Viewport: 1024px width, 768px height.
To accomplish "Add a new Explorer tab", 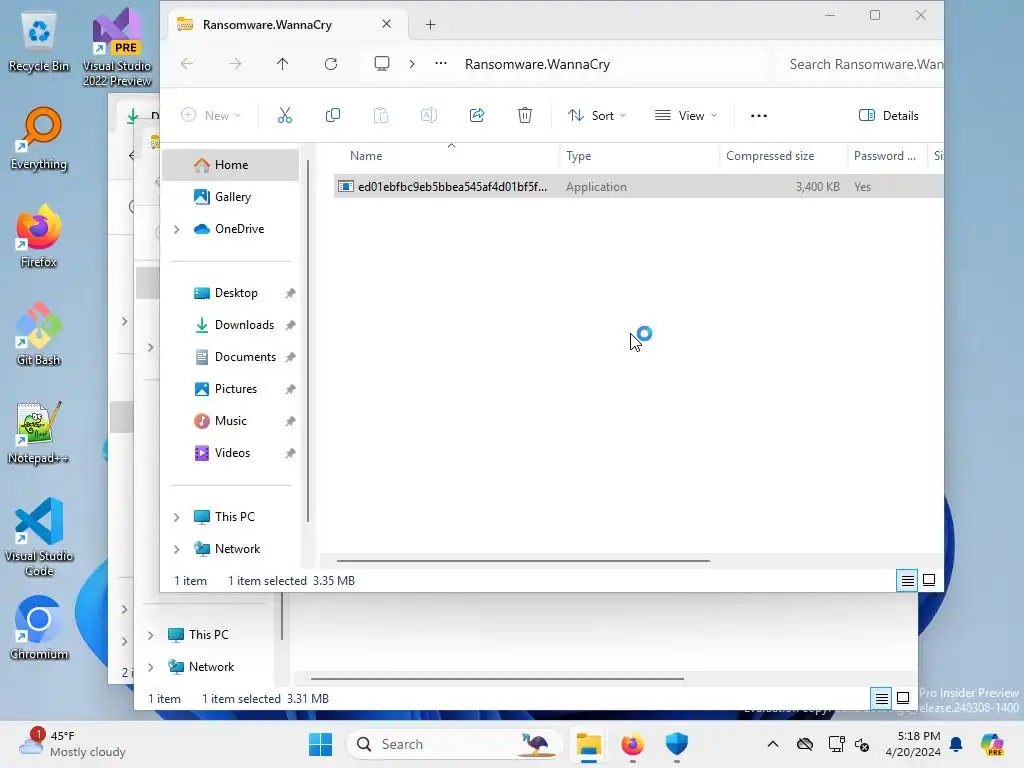I will (x=430, y=25).
